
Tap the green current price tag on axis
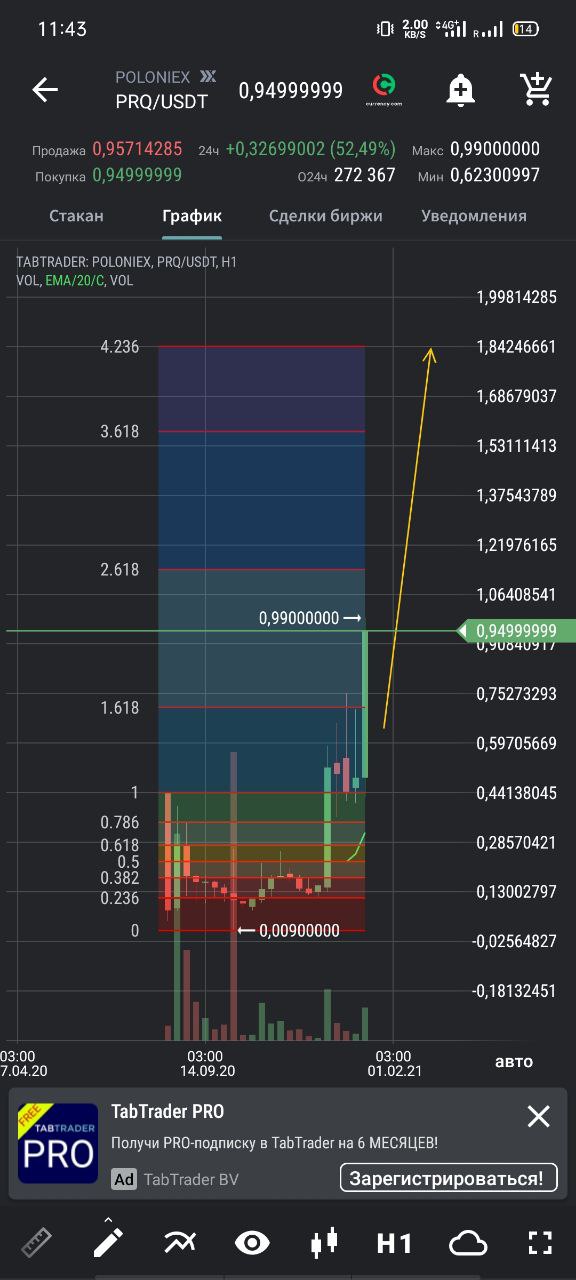(x=516, y=631)
